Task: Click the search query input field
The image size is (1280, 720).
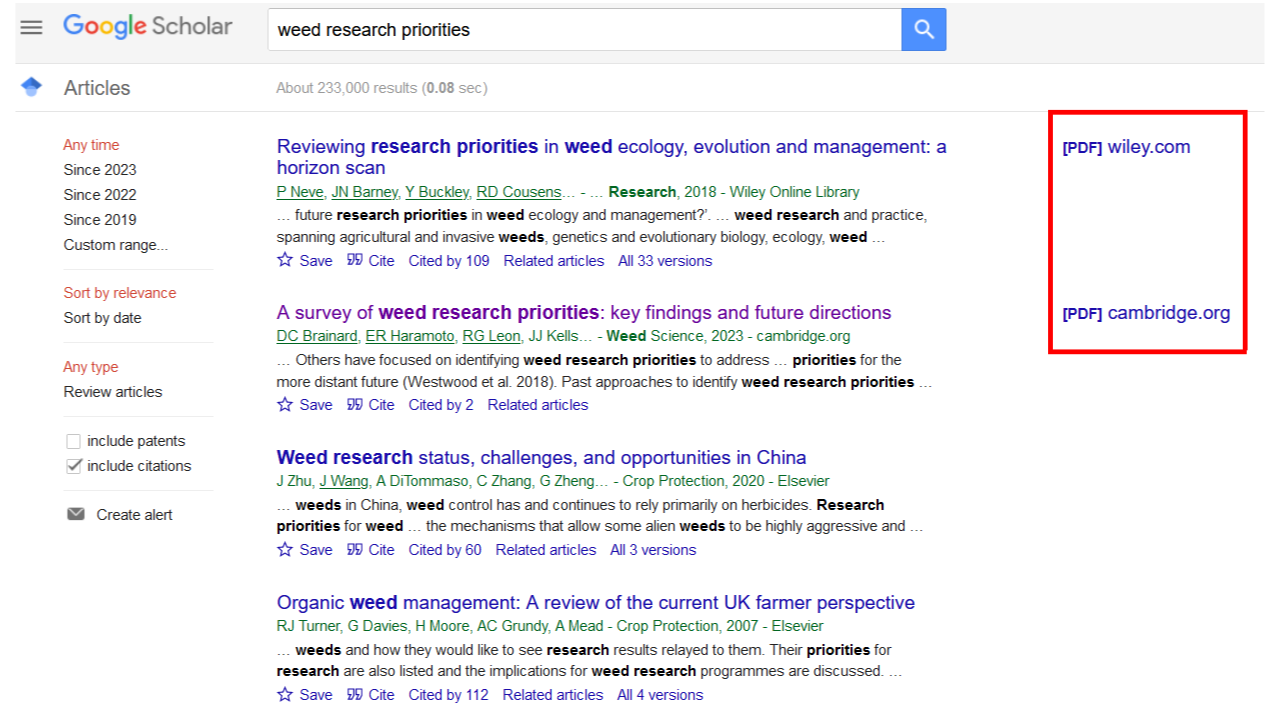Action: coord(585,30)
